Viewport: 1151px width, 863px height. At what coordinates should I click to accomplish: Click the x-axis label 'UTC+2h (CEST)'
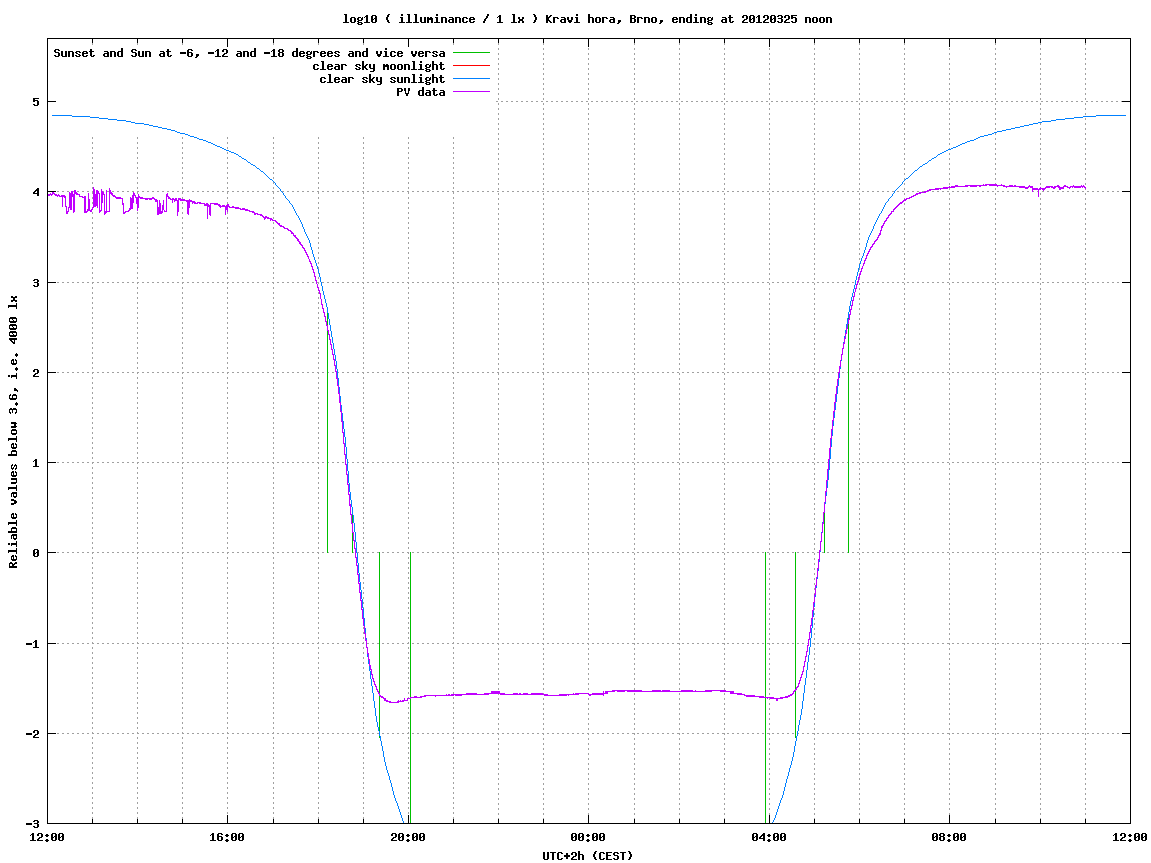[587, 856]
